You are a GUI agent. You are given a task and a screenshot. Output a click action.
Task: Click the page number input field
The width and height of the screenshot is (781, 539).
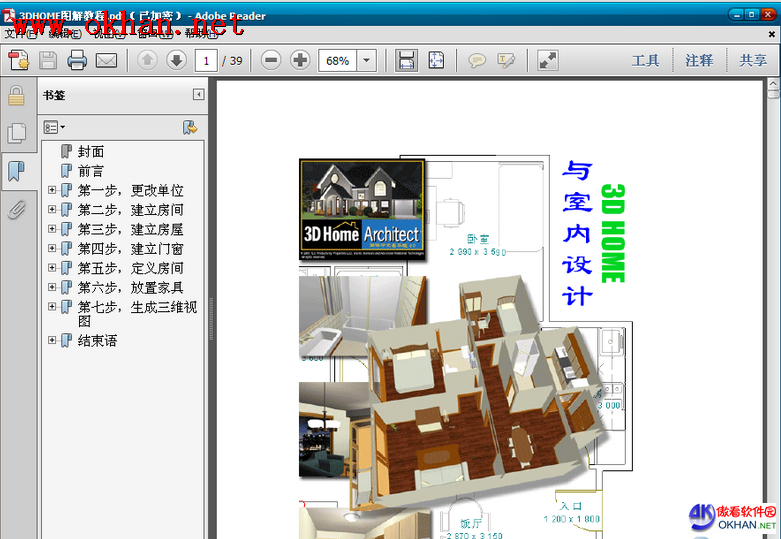(206, 61)
